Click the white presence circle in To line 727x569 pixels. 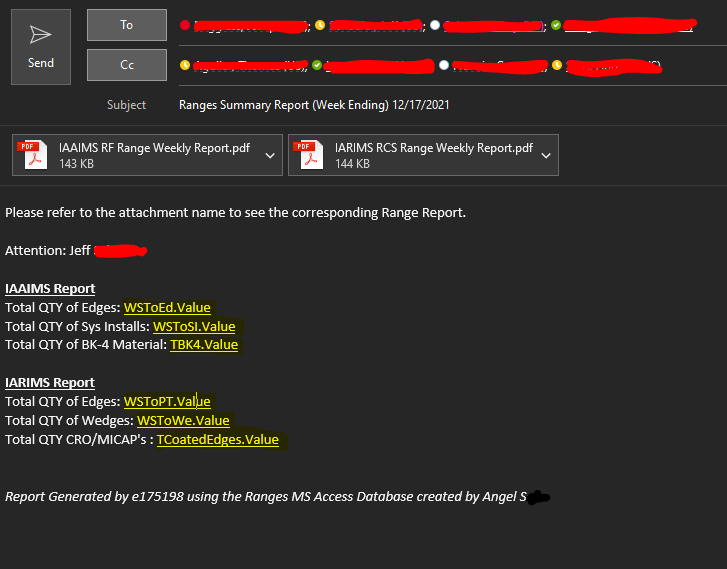coord(434,25)
